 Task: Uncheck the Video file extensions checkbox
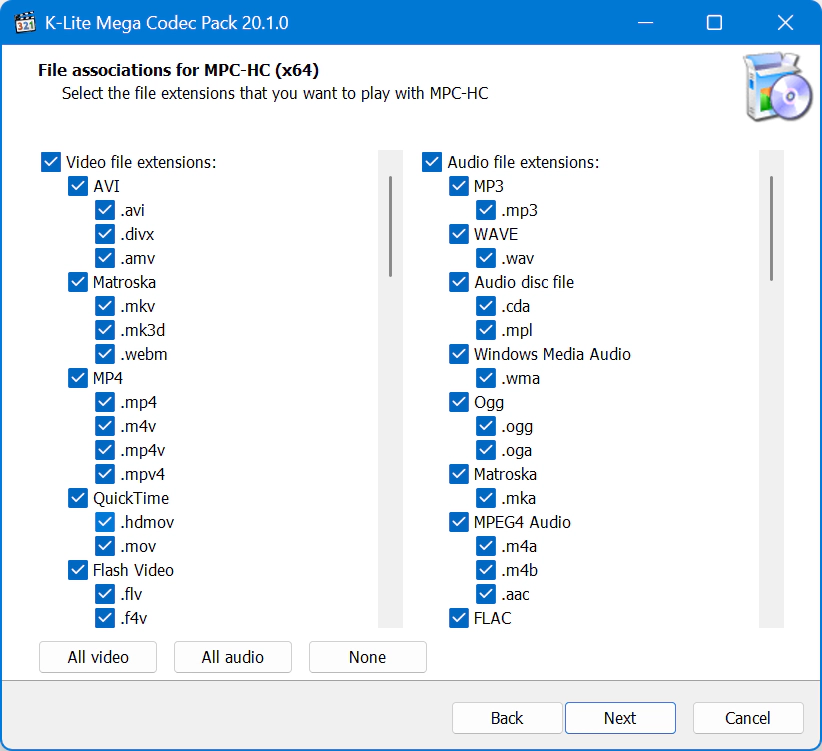point(51,162)
